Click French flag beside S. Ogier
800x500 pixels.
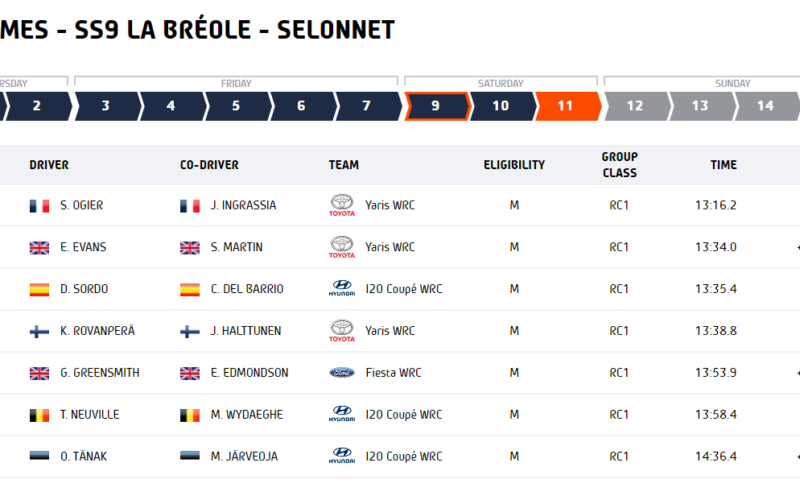pyautogui.click(x=39, y=206)
